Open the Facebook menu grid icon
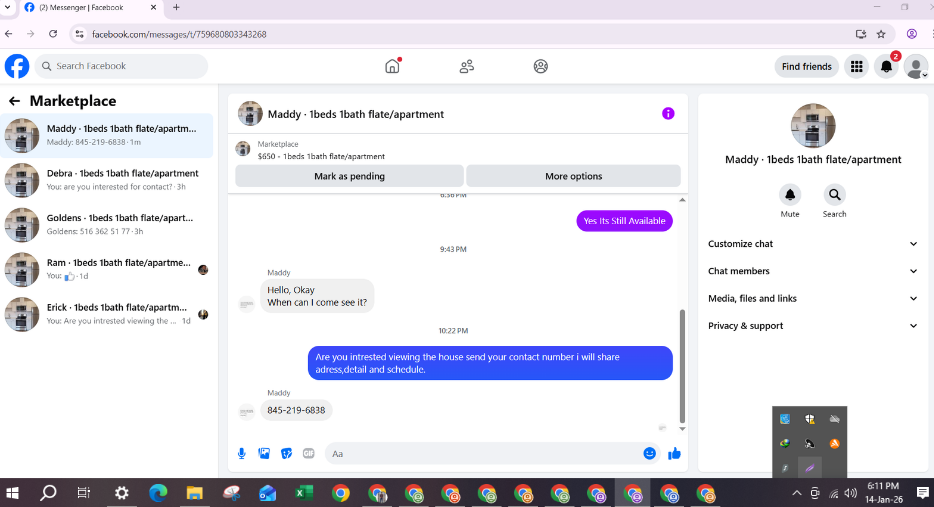934x507 pixels. tap(857, 66)
